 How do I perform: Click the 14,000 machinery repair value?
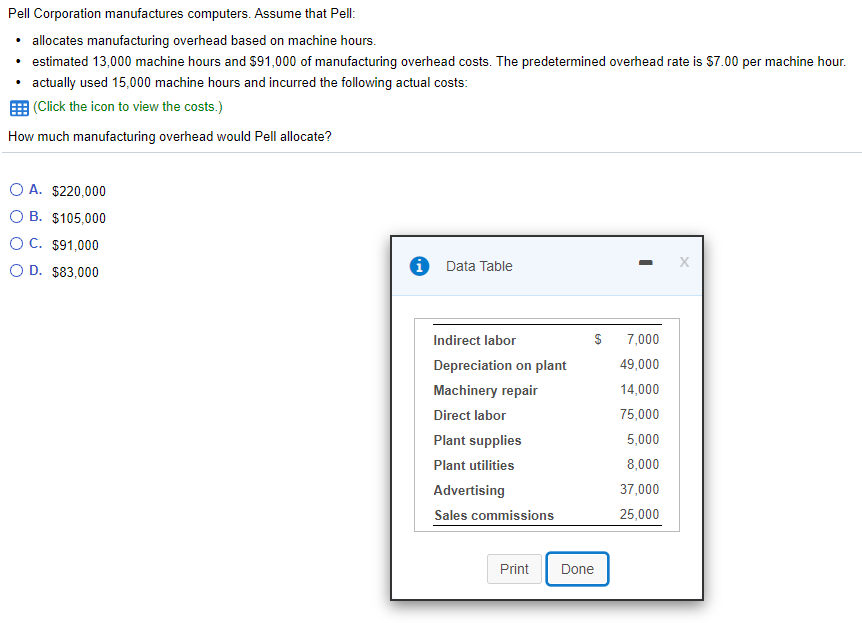point(639,389)
